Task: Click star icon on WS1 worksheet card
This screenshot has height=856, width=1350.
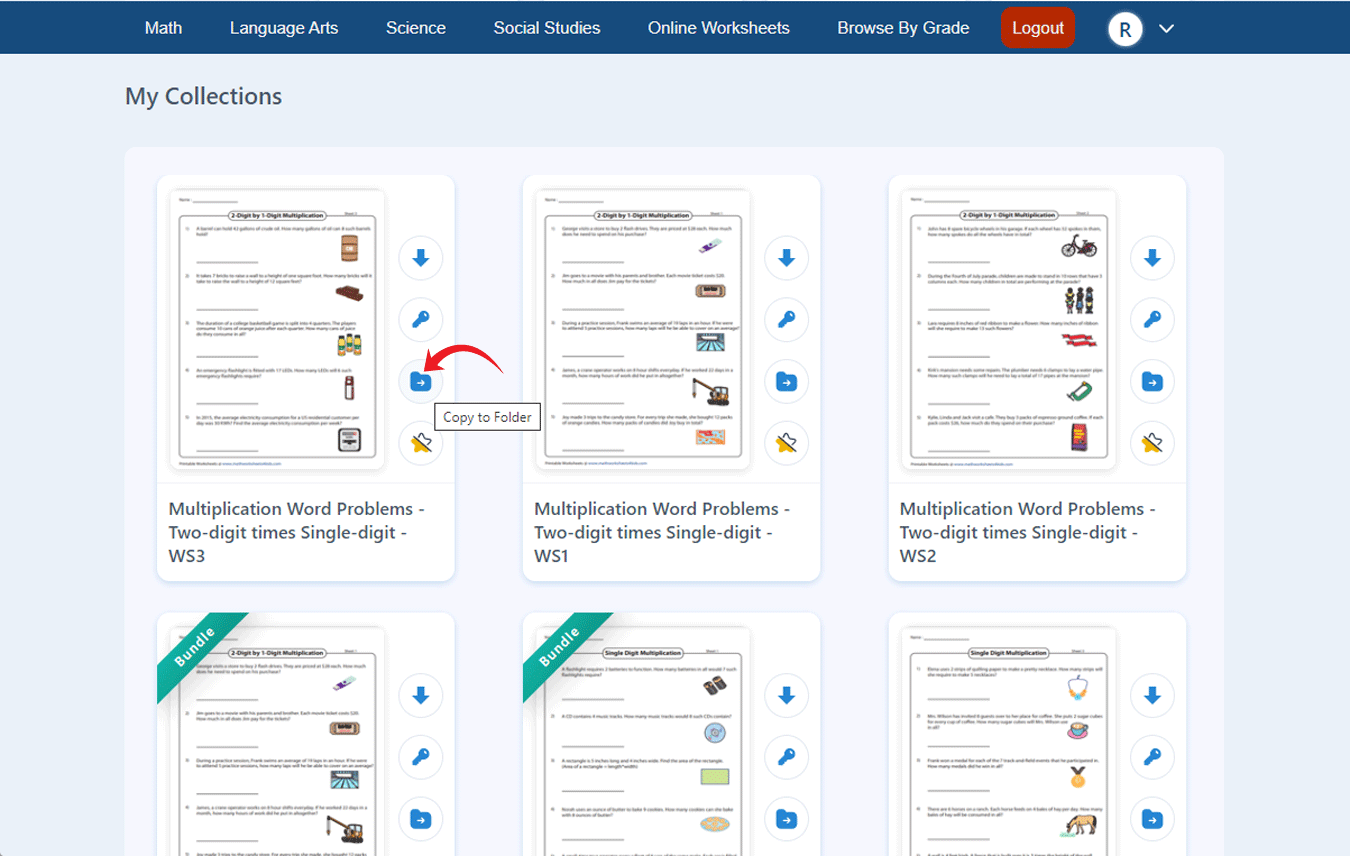Action: 787,443
